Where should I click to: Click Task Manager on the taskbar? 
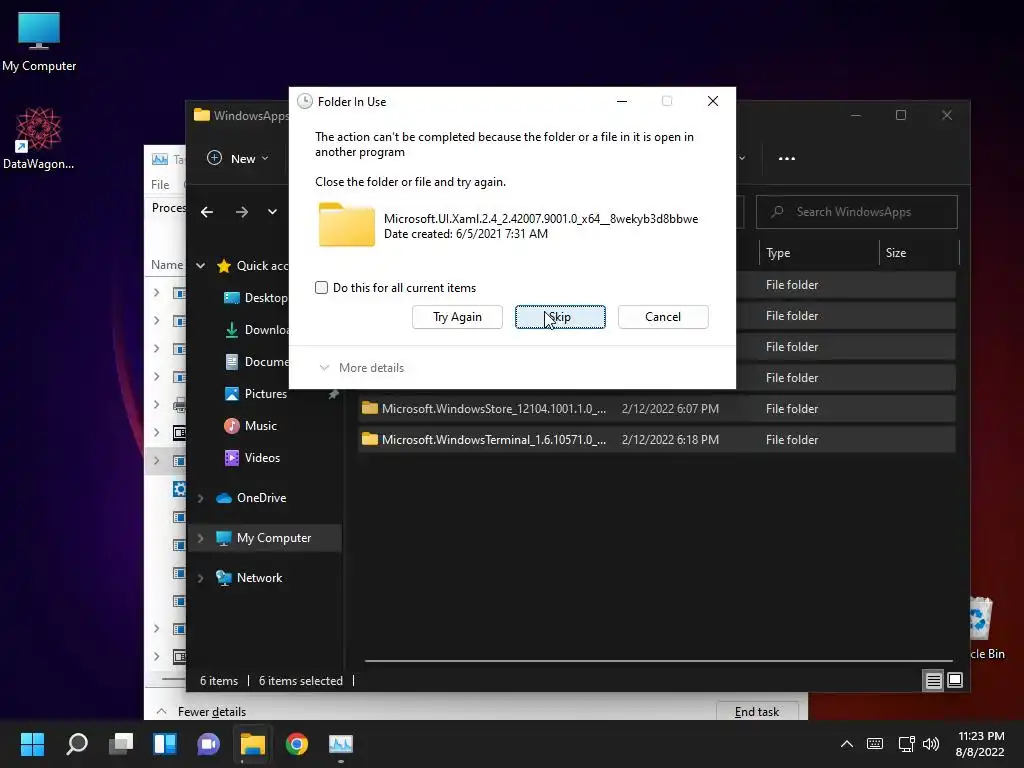(x=340, y=744)
